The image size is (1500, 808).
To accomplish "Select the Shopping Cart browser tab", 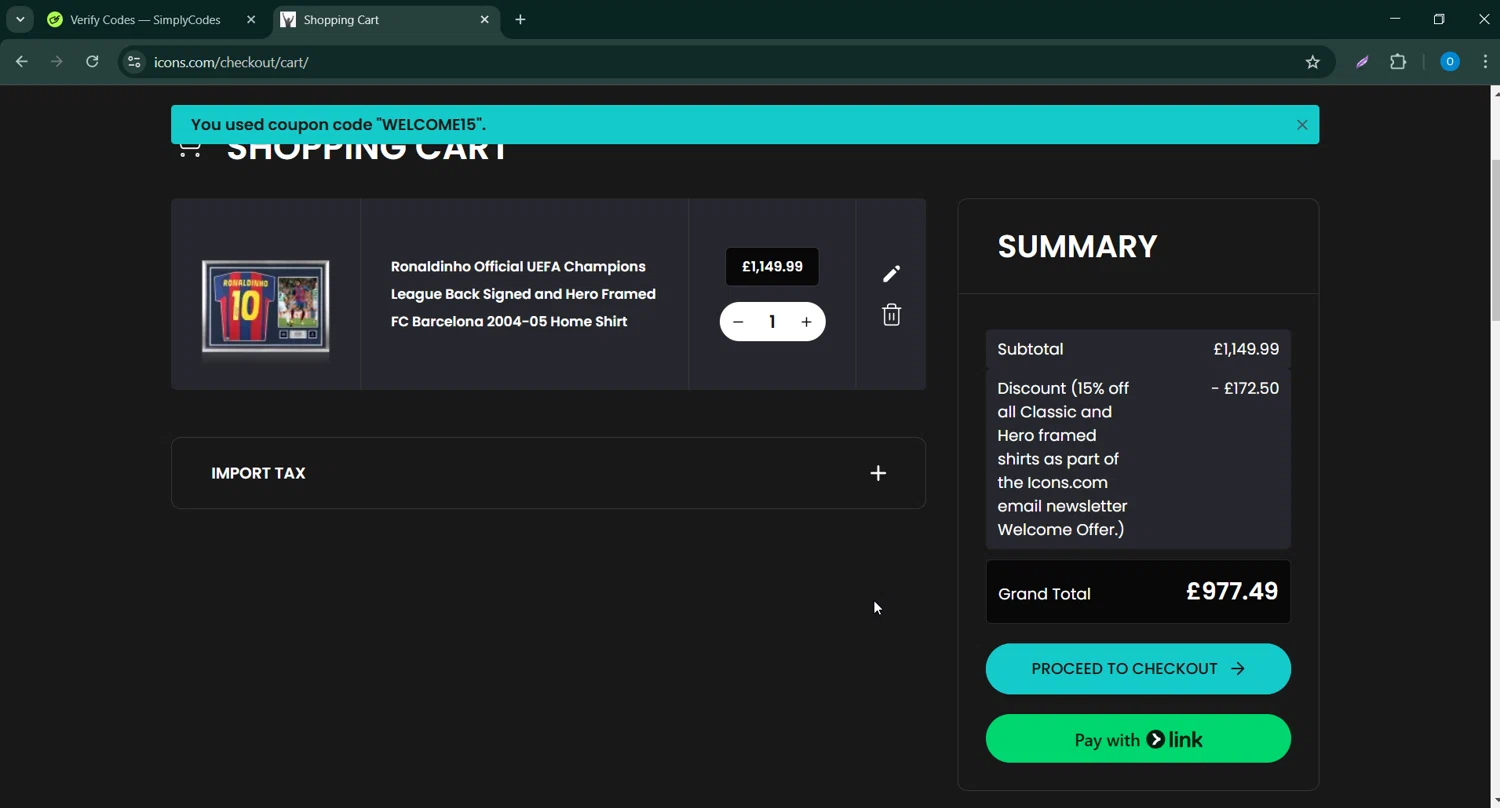I will [385, 20].
